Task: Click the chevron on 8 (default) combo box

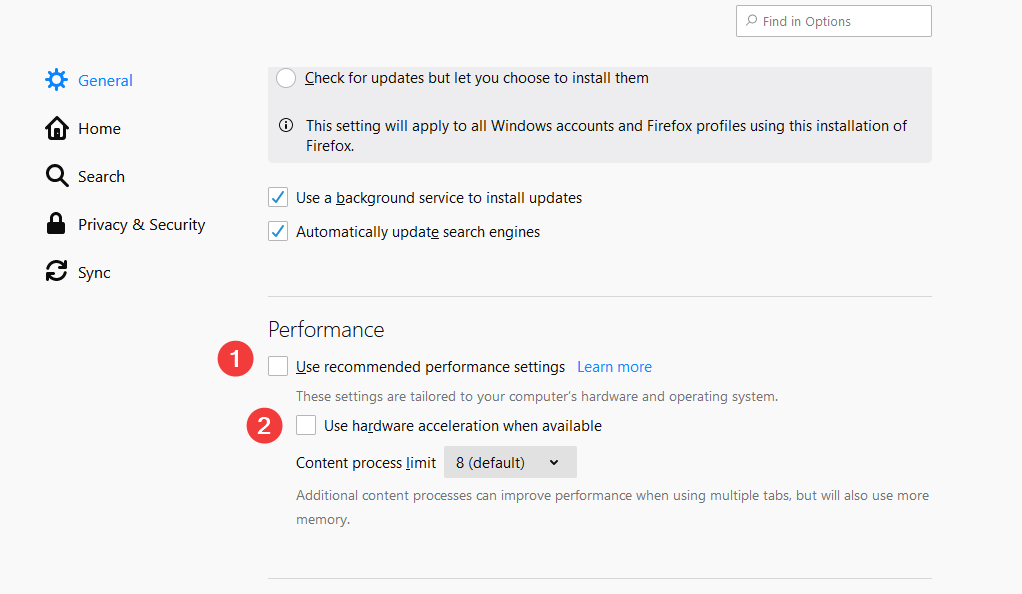Action: tap(554, 462)
